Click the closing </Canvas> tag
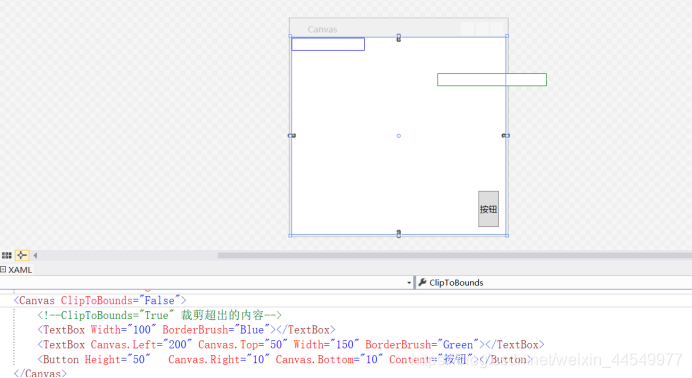The image size is (692, 378). (x=40, y=373)
